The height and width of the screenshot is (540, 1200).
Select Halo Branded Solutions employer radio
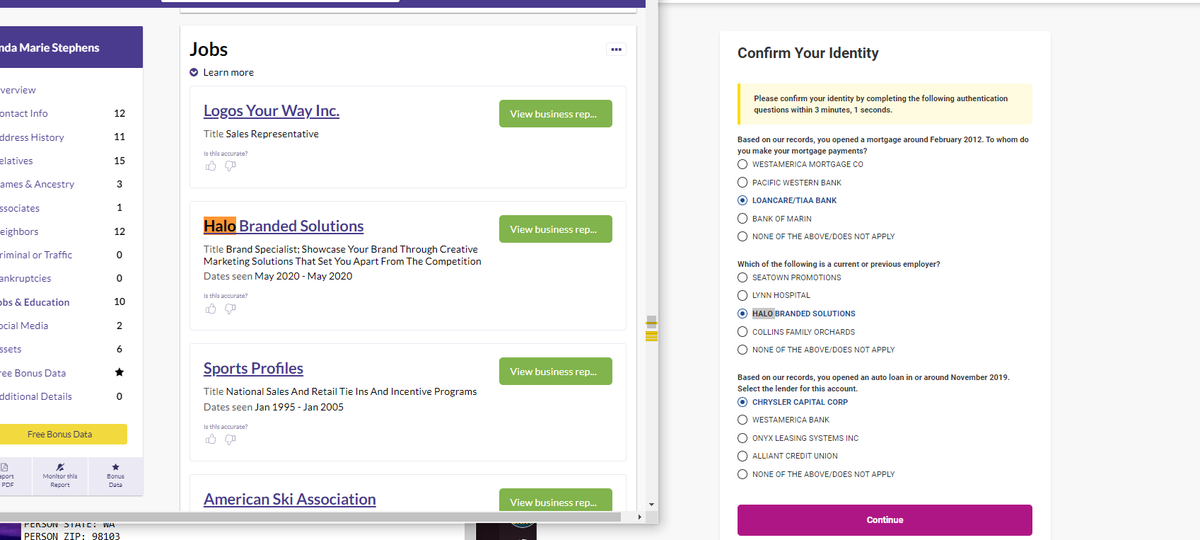[742, 313]
